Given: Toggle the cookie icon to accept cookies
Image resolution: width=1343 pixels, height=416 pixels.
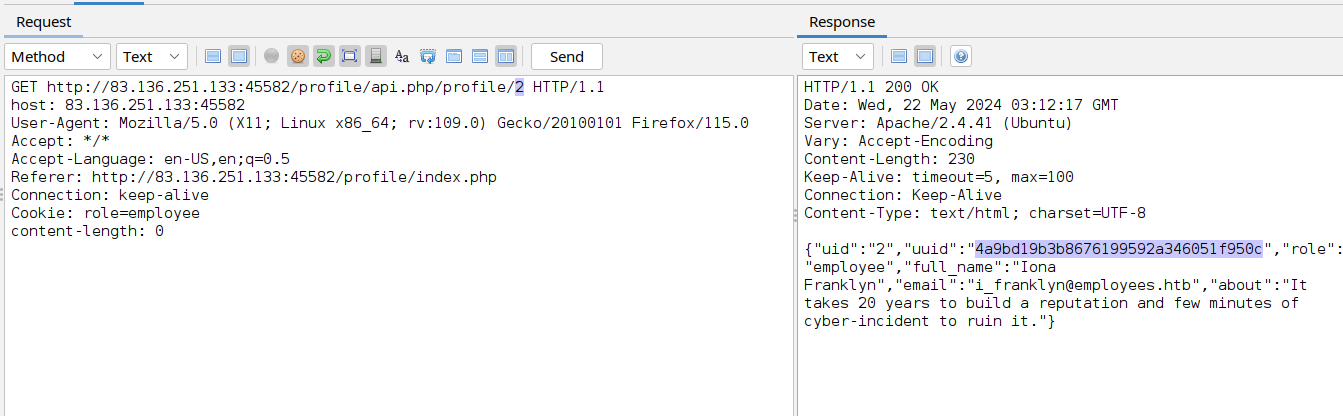Looking at the screenshot, I should (x=298, y=57).
